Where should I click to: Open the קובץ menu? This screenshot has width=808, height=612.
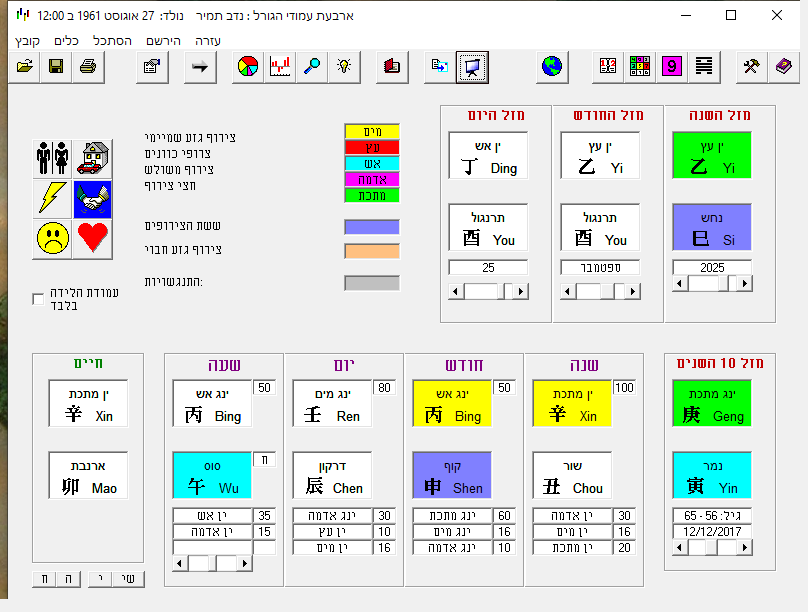point(26,41)
